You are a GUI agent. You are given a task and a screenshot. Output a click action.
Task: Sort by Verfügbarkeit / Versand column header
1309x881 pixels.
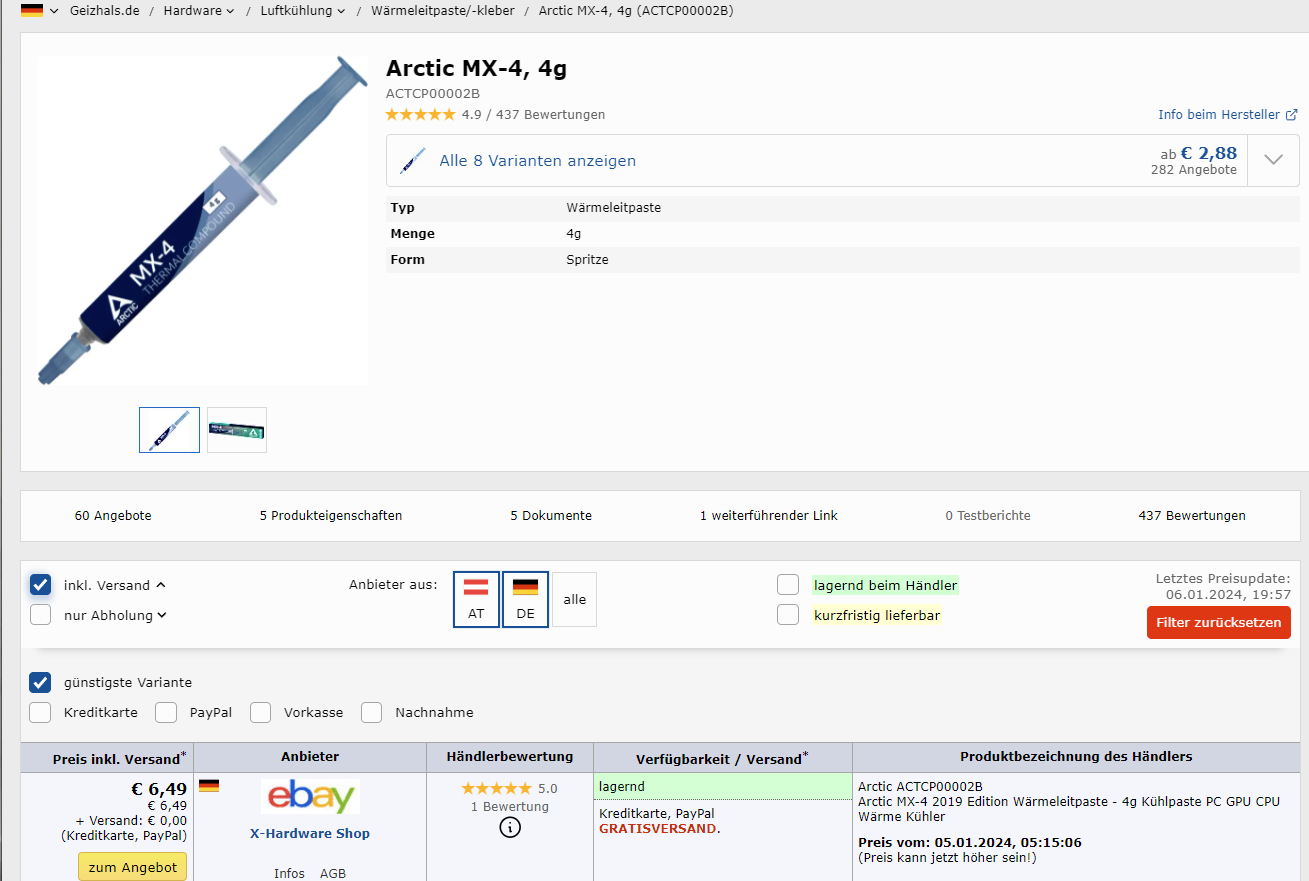tap(720, 758)
